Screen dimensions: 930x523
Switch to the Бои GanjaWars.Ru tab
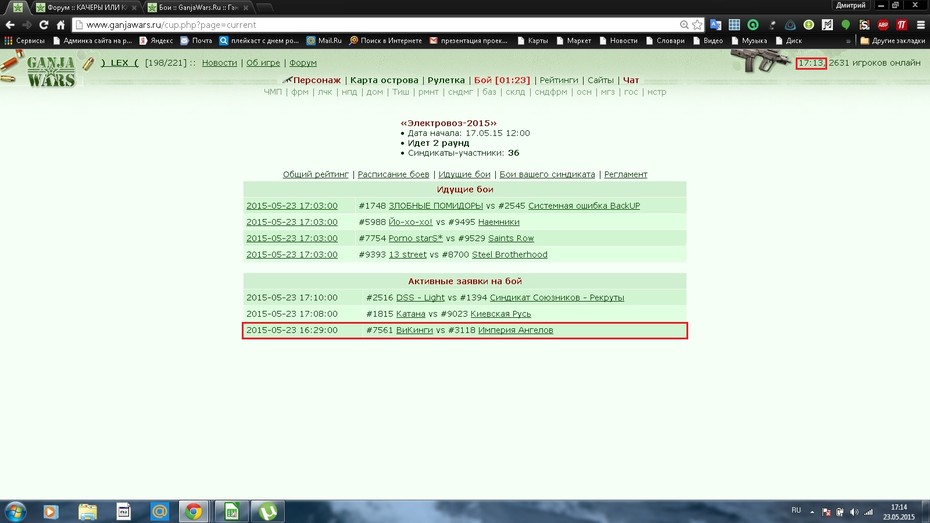(x=198, y=8)
